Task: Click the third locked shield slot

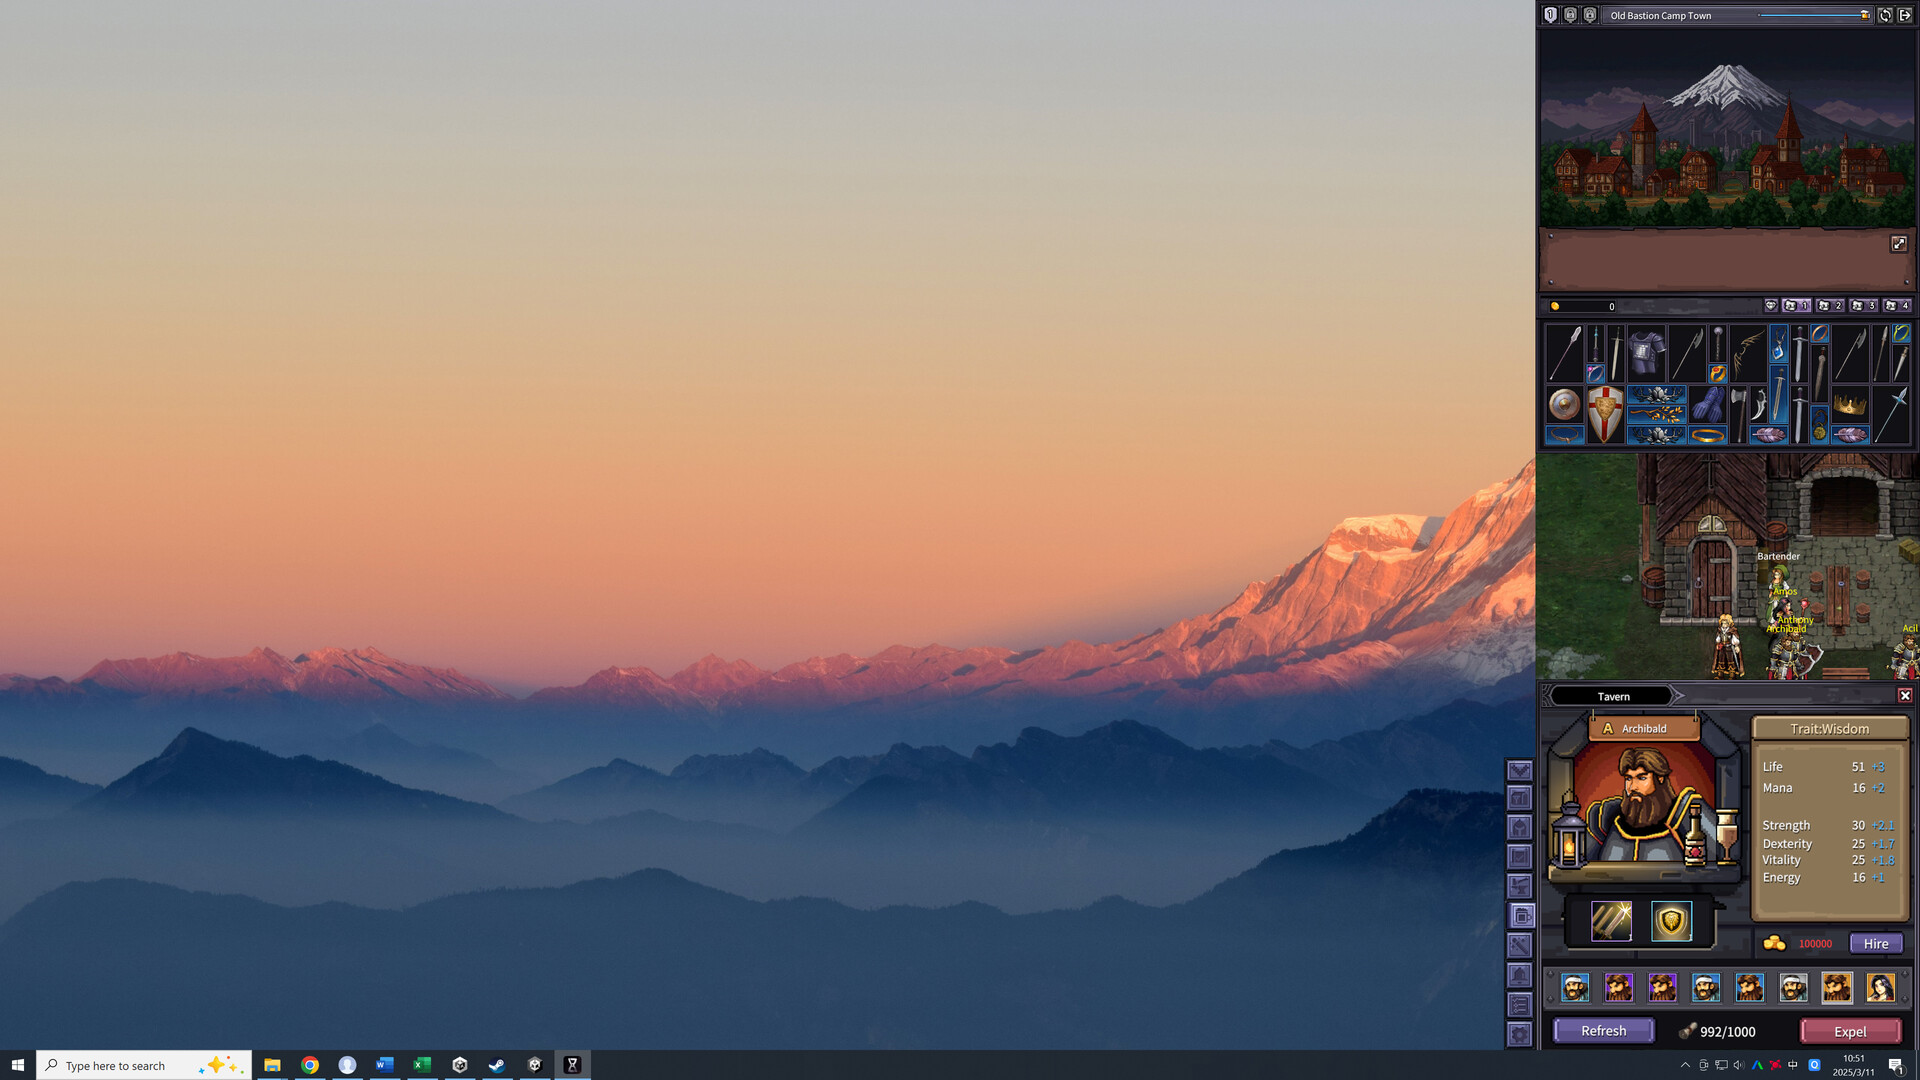Action: 1590,15
